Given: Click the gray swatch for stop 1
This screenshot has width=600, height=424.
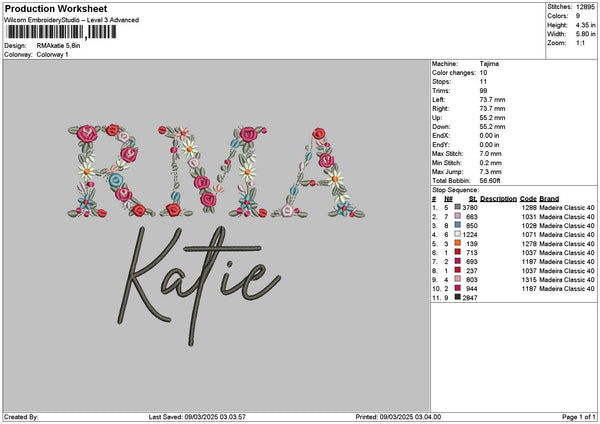Looking at the screenshot, I should click(x=458, y=207).
